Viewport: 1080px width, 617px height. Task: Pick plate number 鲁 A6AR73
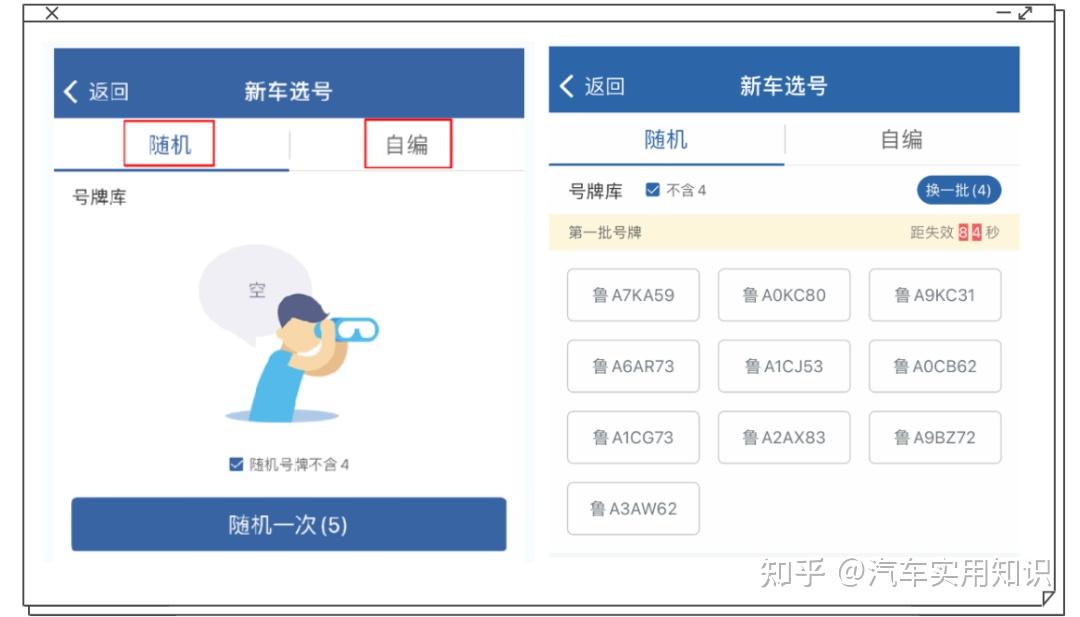[x=633, y=366]
